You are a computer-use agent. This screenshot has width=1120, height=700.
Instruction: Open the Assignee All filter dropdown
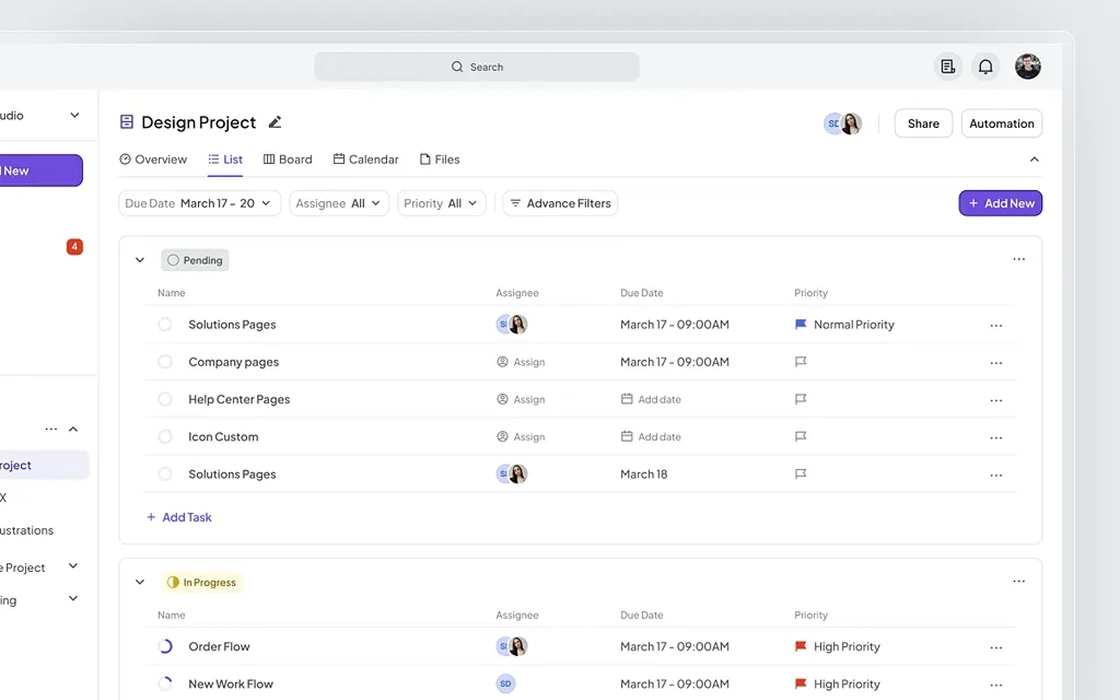point(339,204)
